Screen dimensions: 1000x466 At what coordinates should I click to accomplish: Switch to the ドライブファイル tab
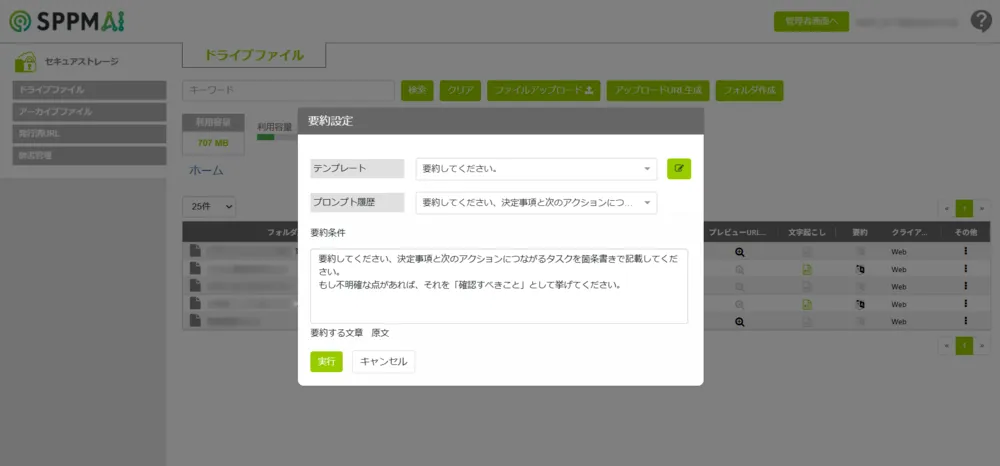(254, 55)
